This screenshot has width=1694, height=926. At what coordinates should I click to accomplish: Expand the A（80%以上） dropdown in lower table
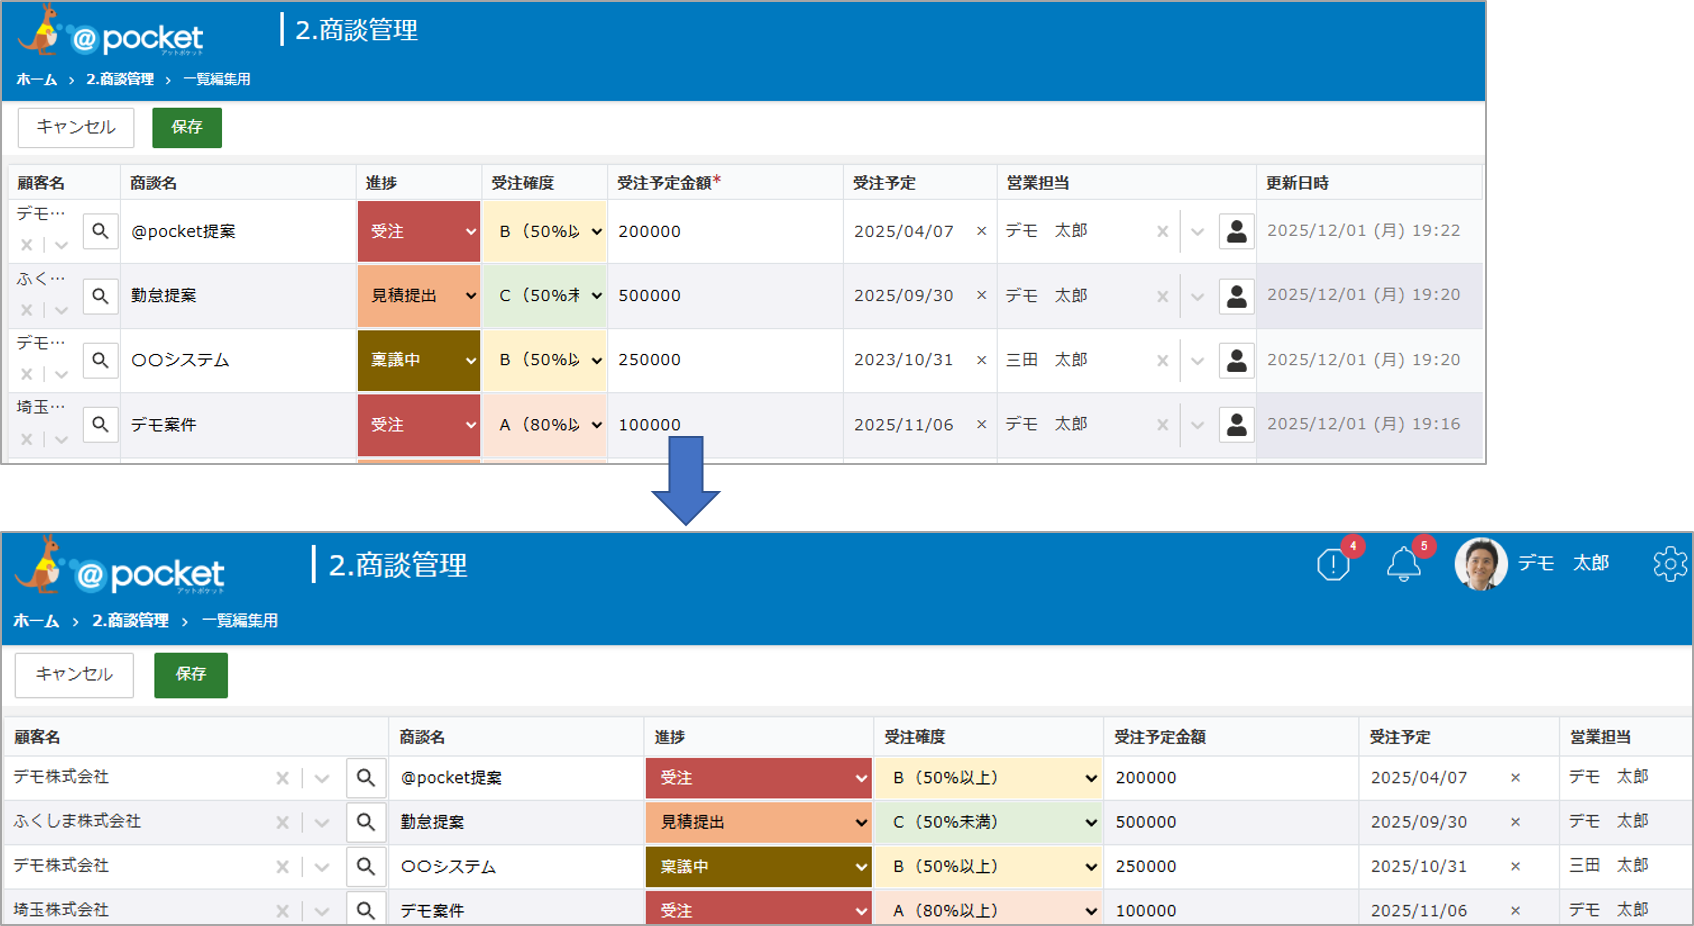point(988,910)
